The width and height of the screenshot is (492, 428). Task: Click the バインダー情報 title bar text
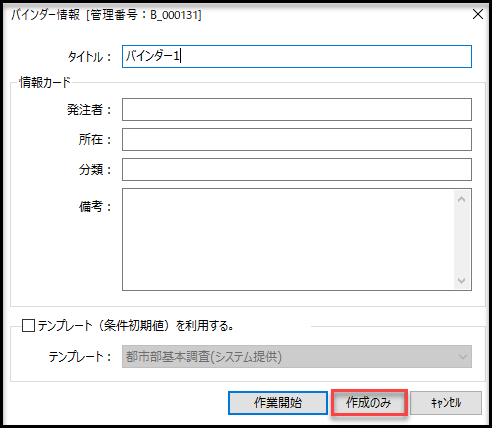click(x=106, y=15)
